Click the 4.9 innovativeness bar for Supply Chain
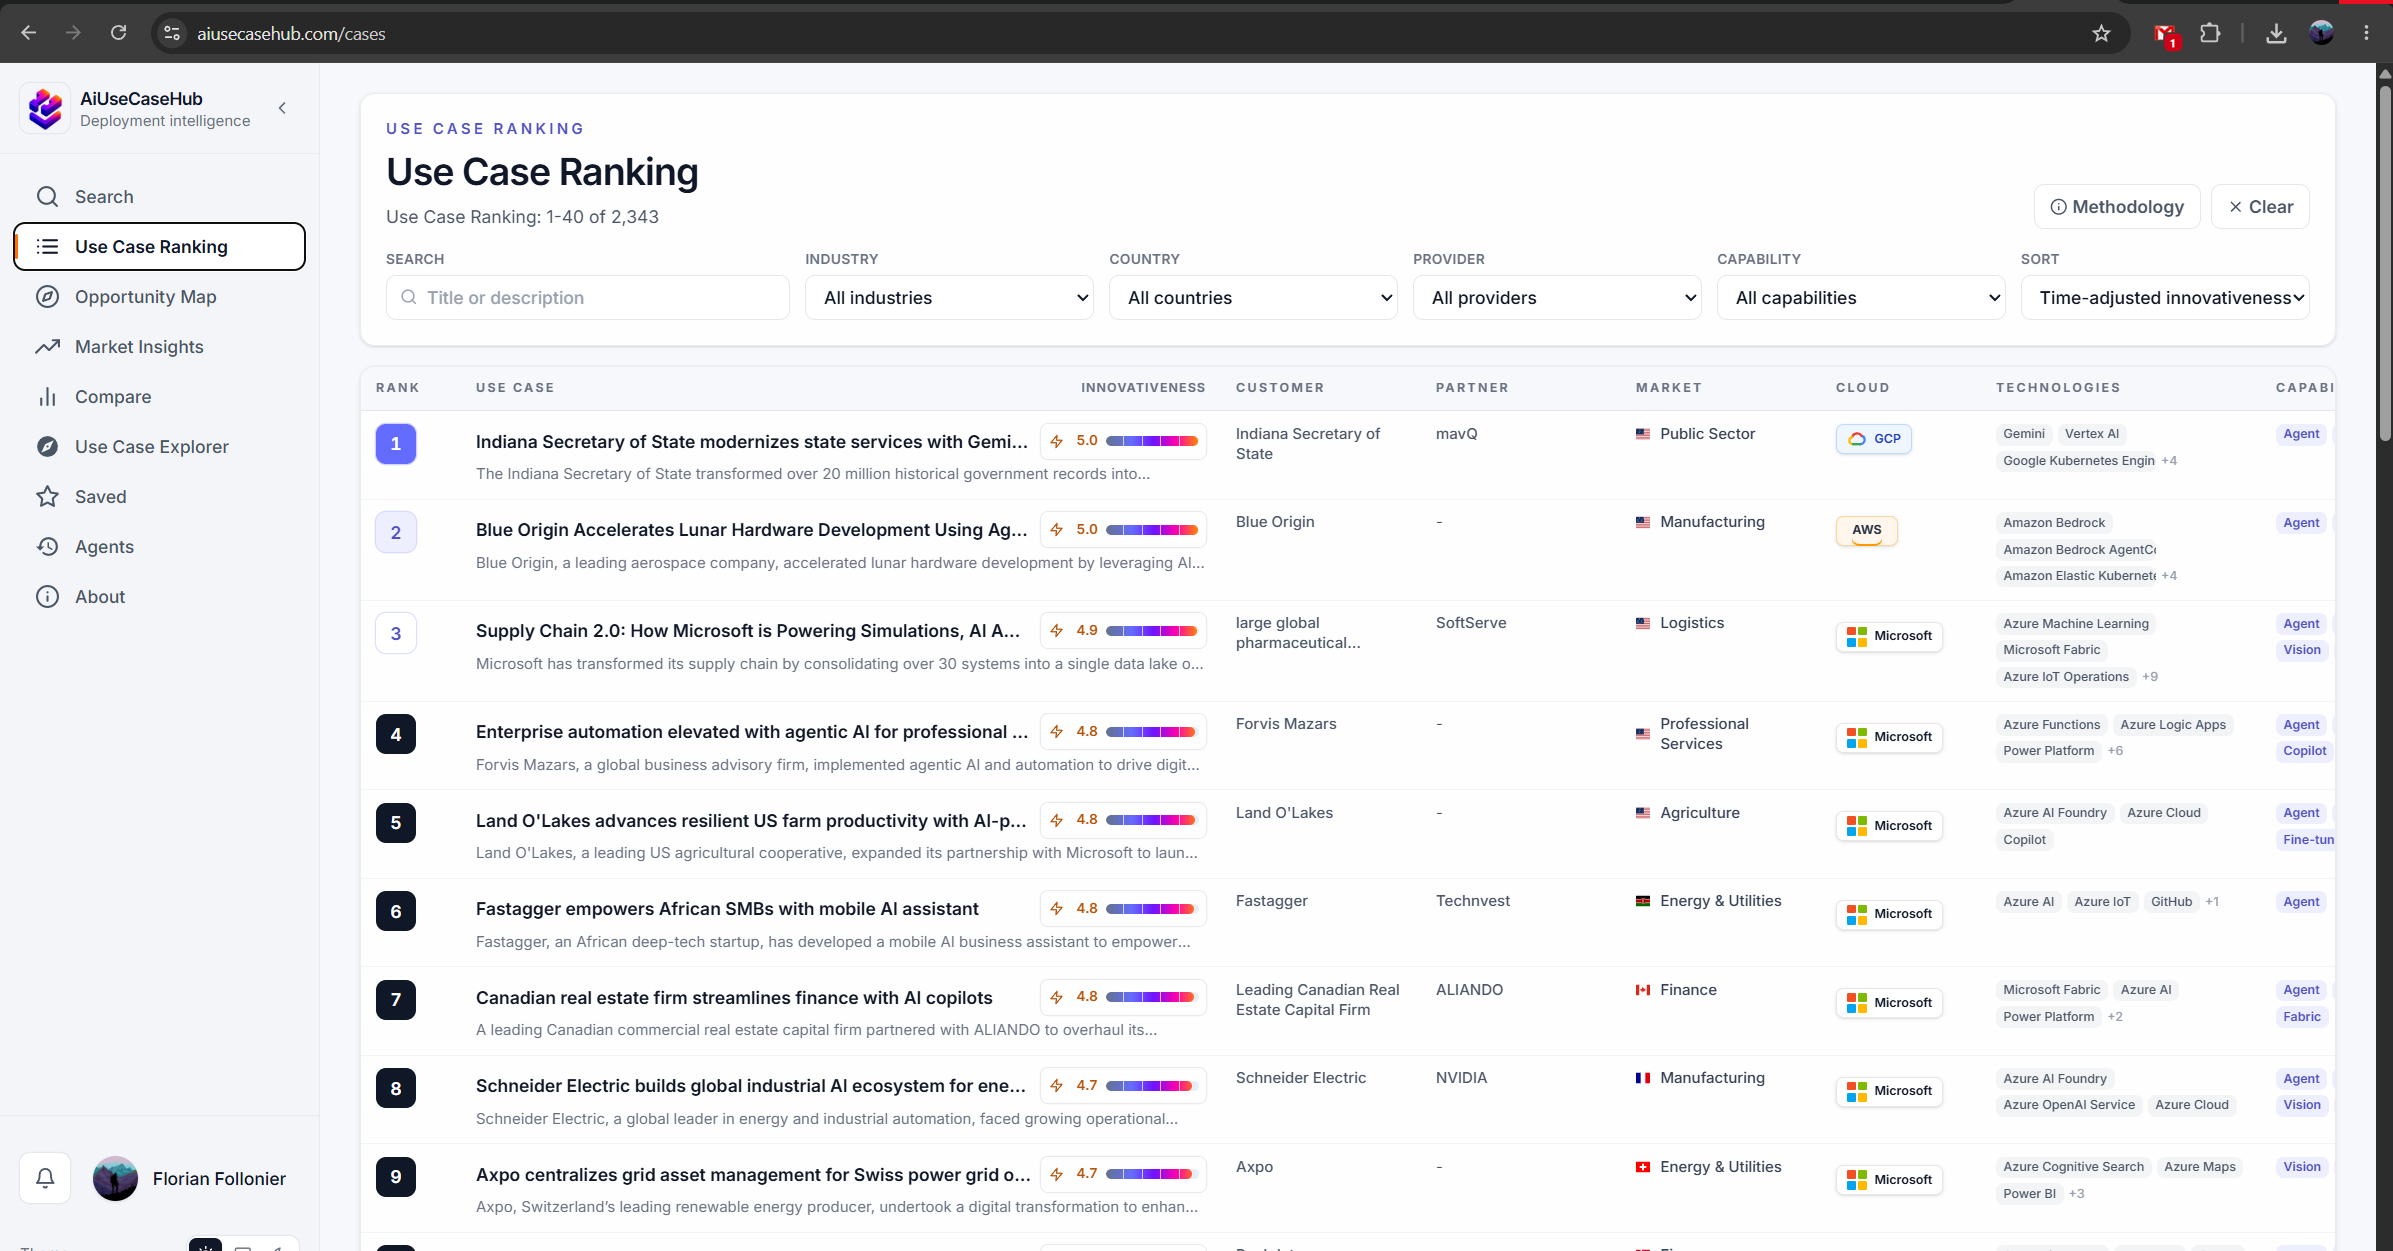 1152,631
